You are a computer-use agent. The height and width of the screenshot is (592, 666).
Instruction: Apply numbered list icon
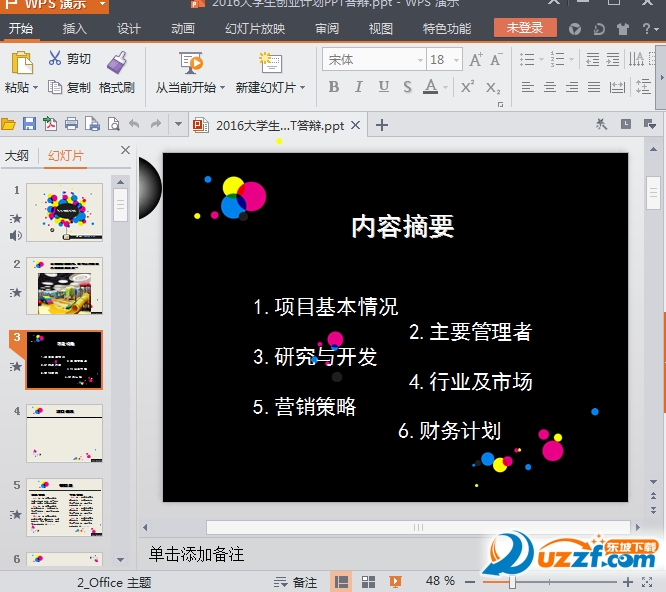557,59
